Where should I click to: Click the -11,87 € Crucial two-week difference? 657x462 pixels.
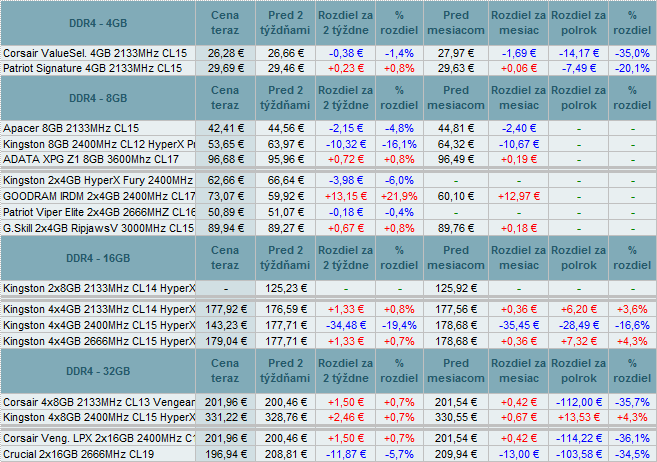pyautogui.click(x=346, y=454)
